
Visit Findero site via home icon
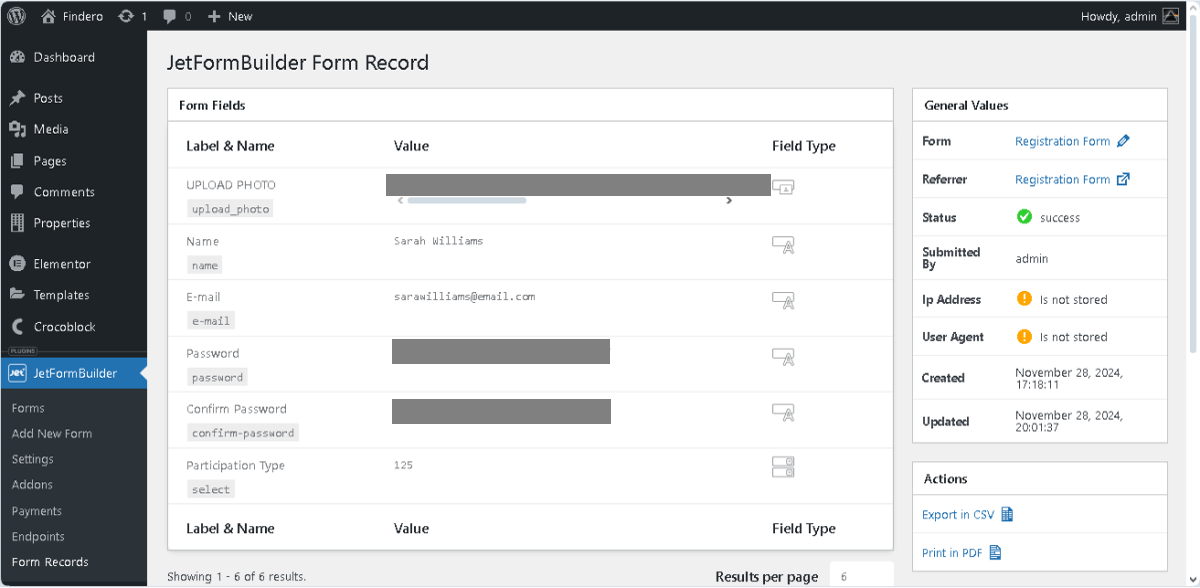[47, 16]
